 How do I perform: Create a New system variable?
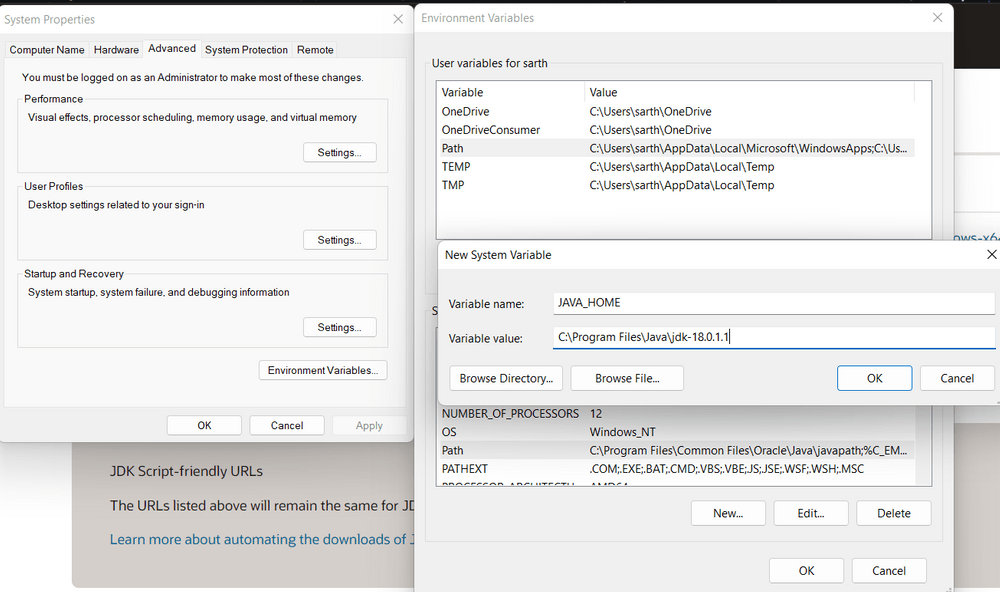coord(728,513)
